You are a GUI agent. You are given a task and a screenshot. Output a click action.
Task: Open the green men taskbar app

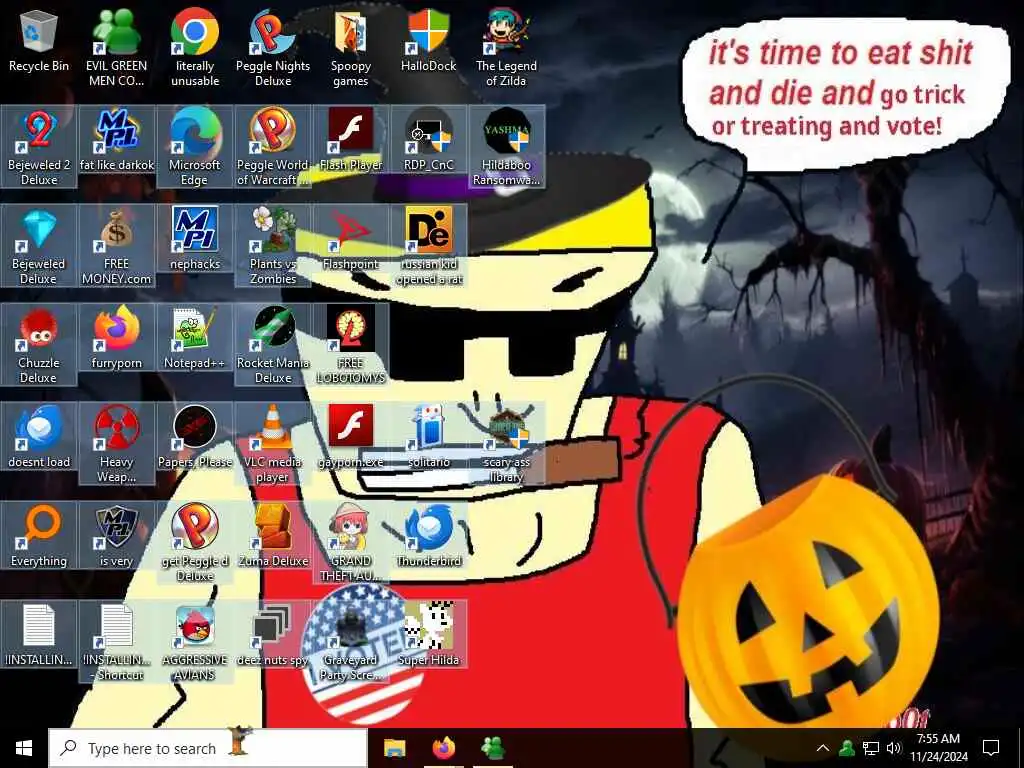tap(492, 748)
